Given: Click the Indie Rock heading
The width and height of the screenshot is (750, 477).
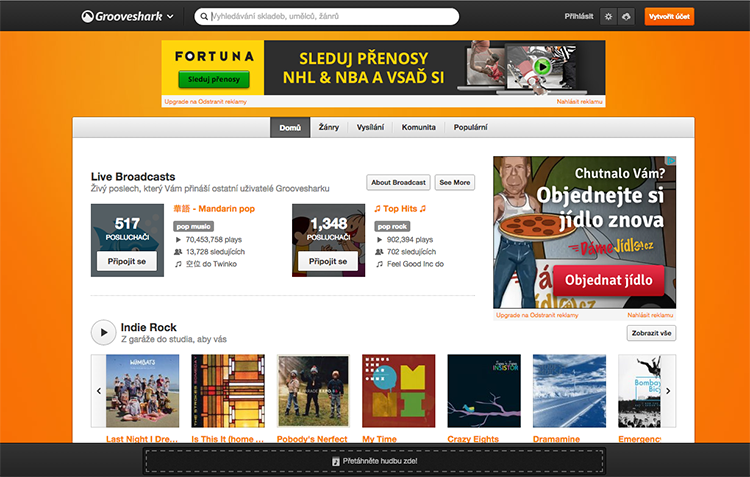Looking at the screenshot, I should point(148,327).
